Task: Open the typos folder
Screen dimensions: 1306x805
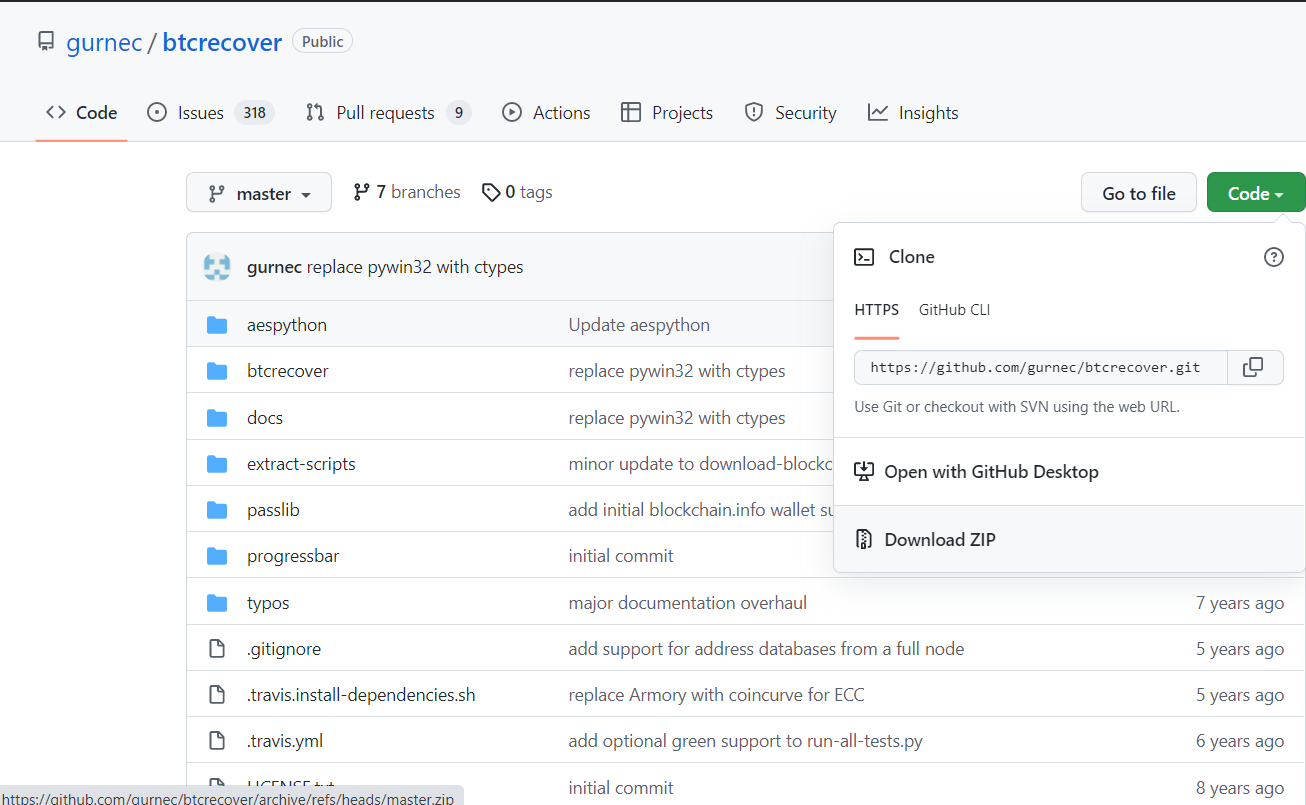Action: tap(268, 603)
